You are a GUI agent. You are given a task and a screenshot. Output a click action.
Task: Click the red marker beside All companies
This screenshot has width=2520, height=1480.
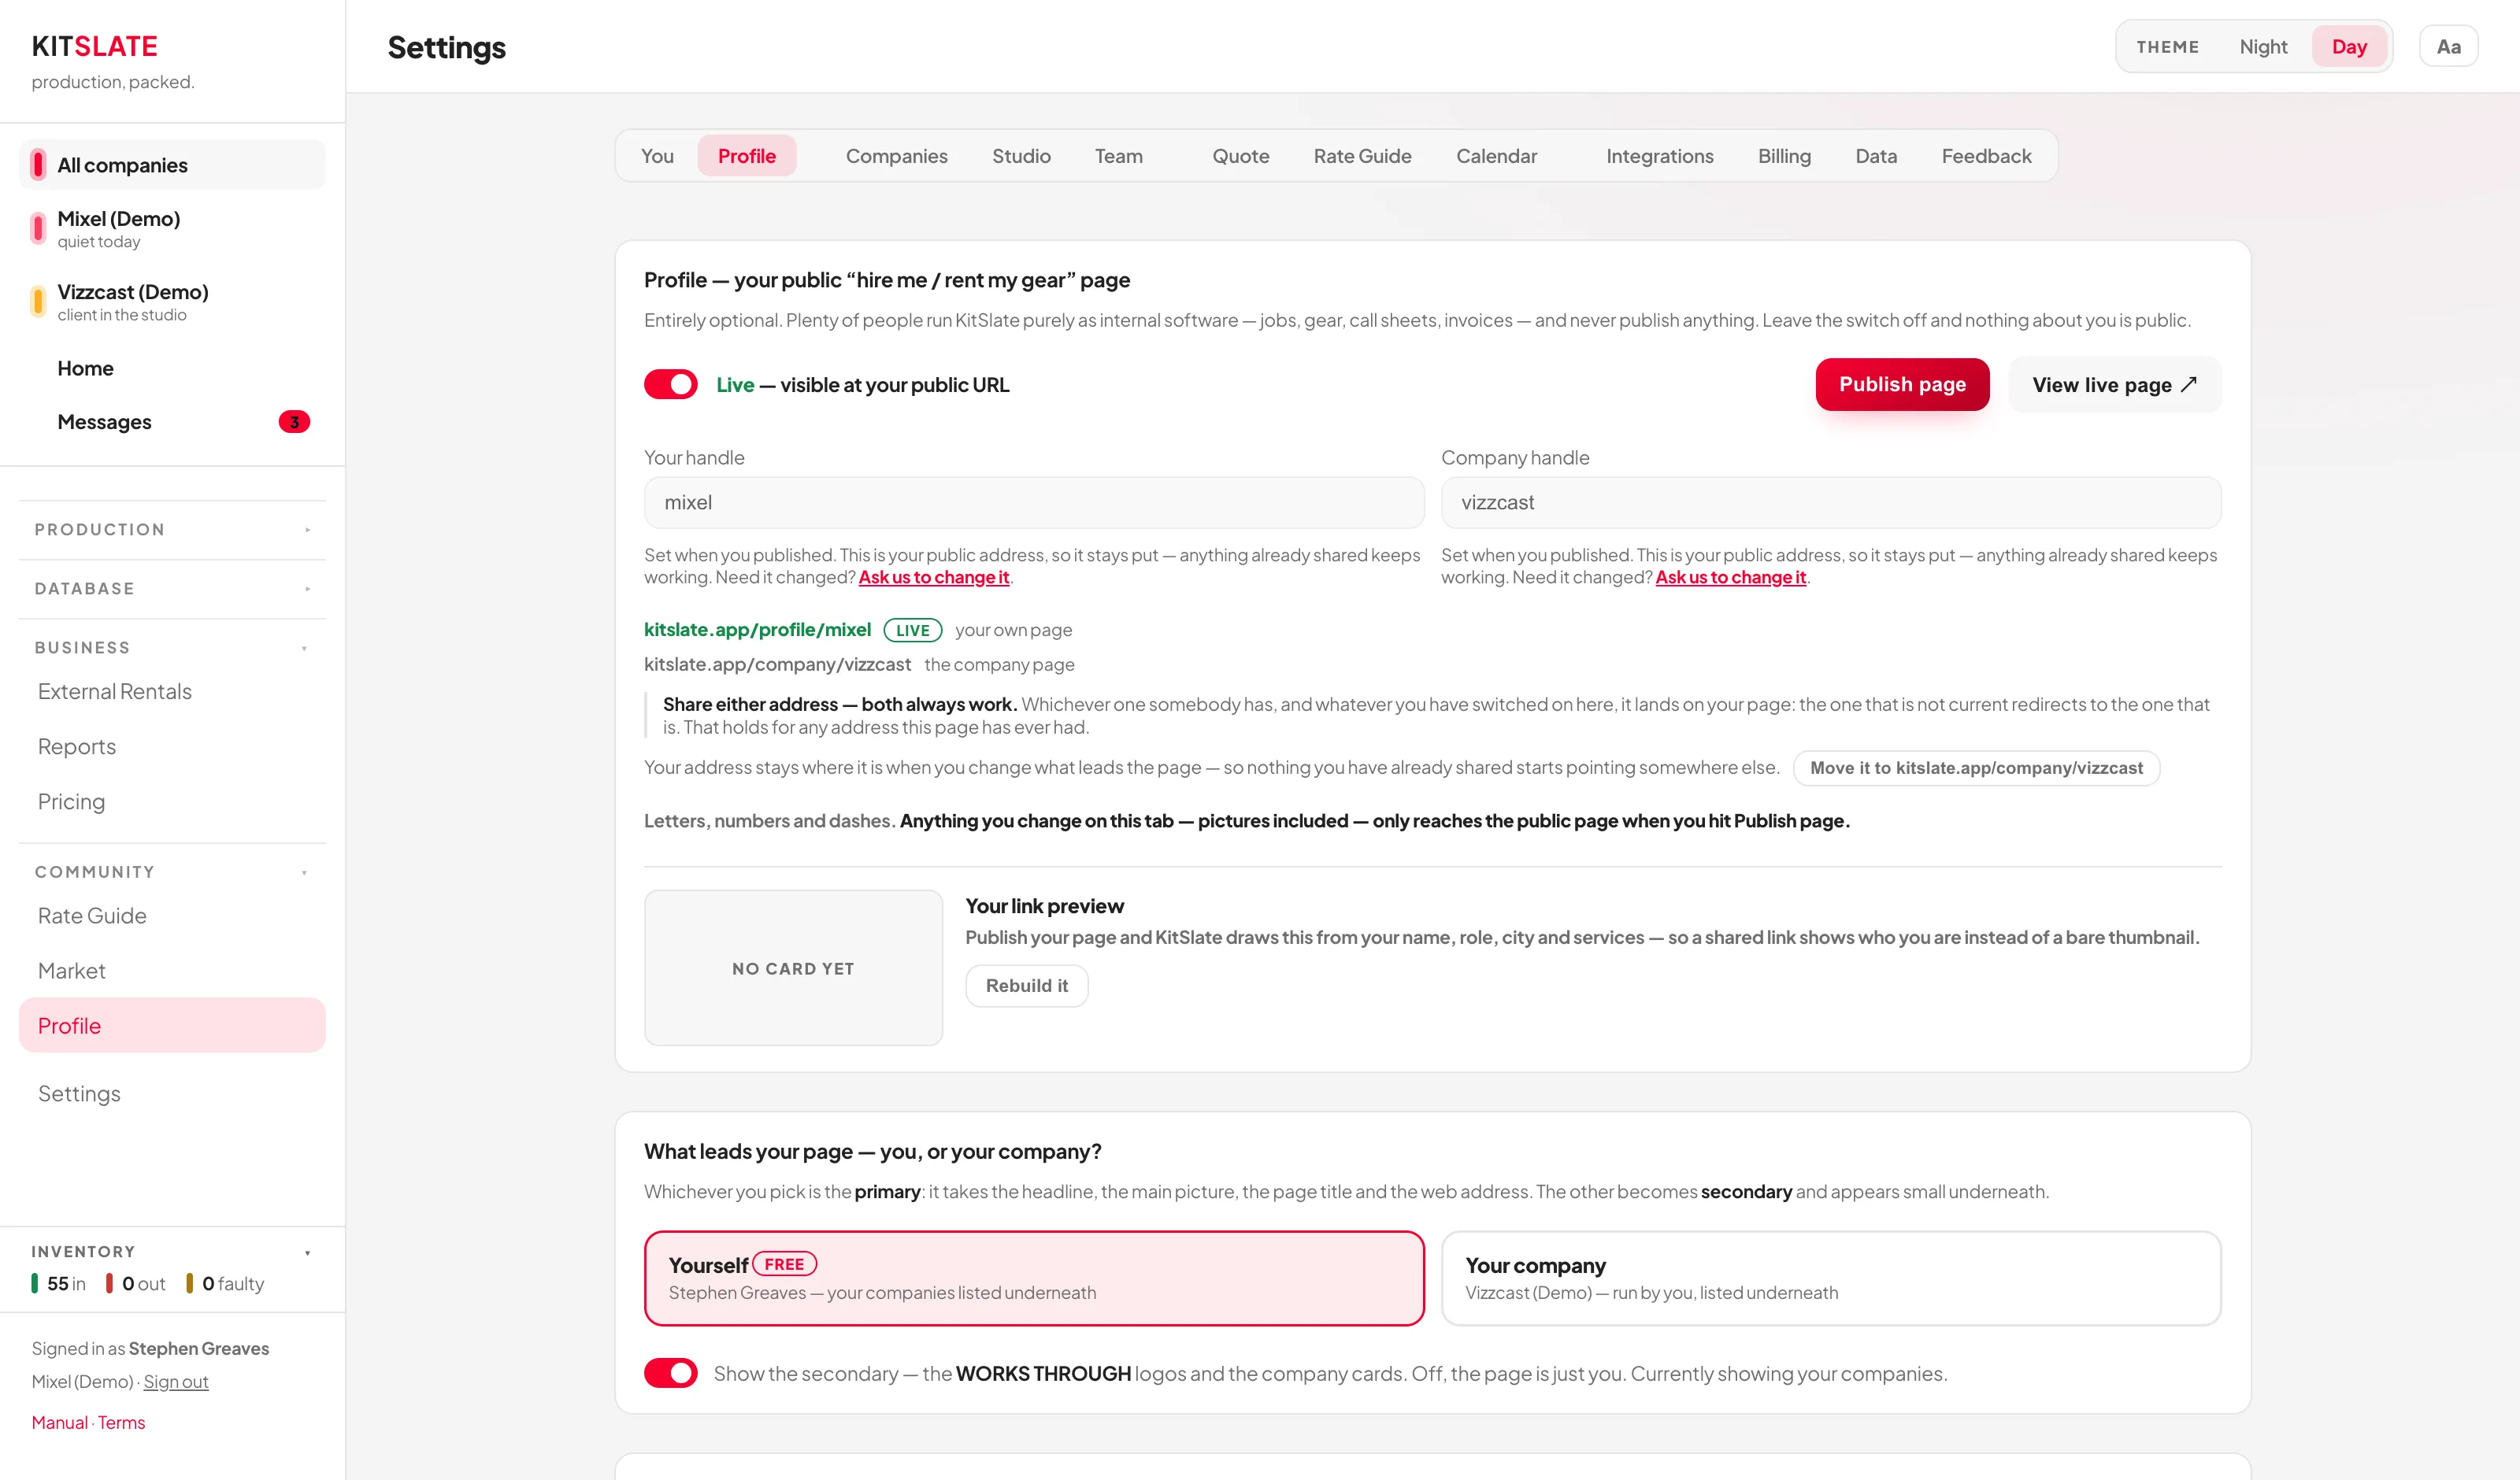38,165
